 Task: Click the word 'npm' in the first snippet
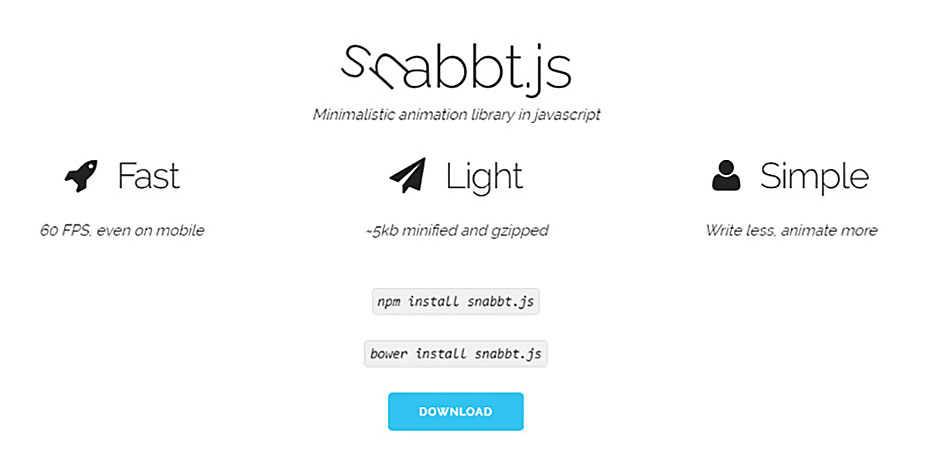(x=388, y=301)
